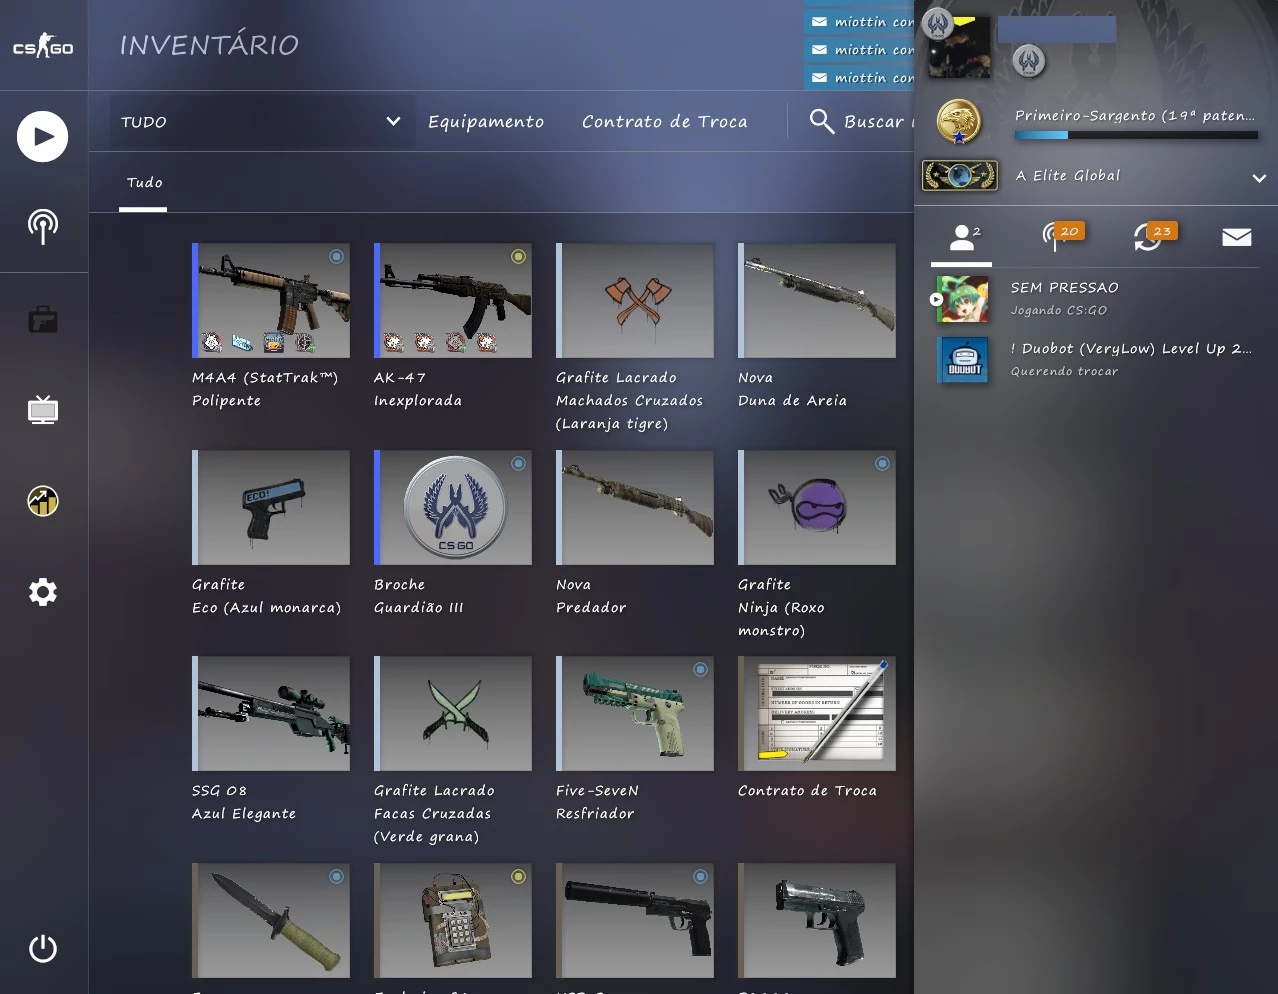Open the recent players icon with badge 23
Screen dimensions: 1278x994
(1154, 236)
